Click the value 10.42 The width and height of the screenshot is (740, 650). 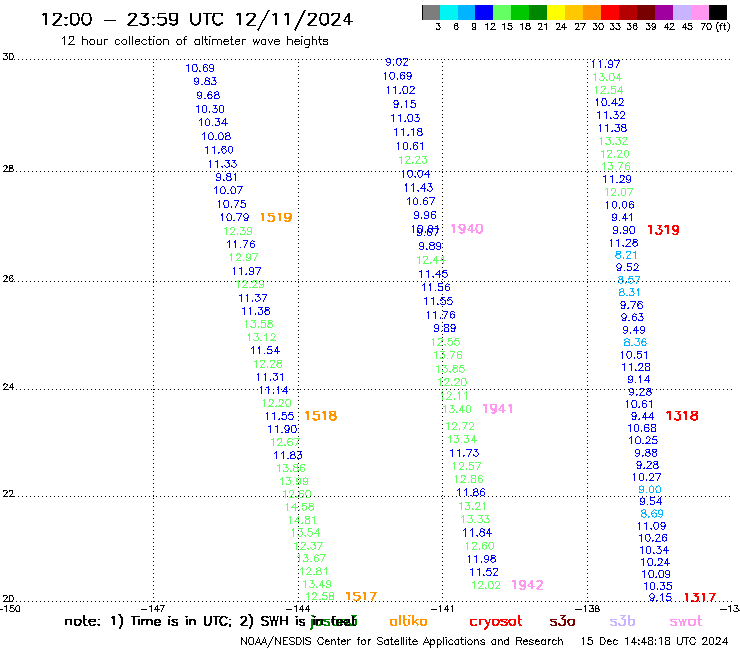coord(609,102)
